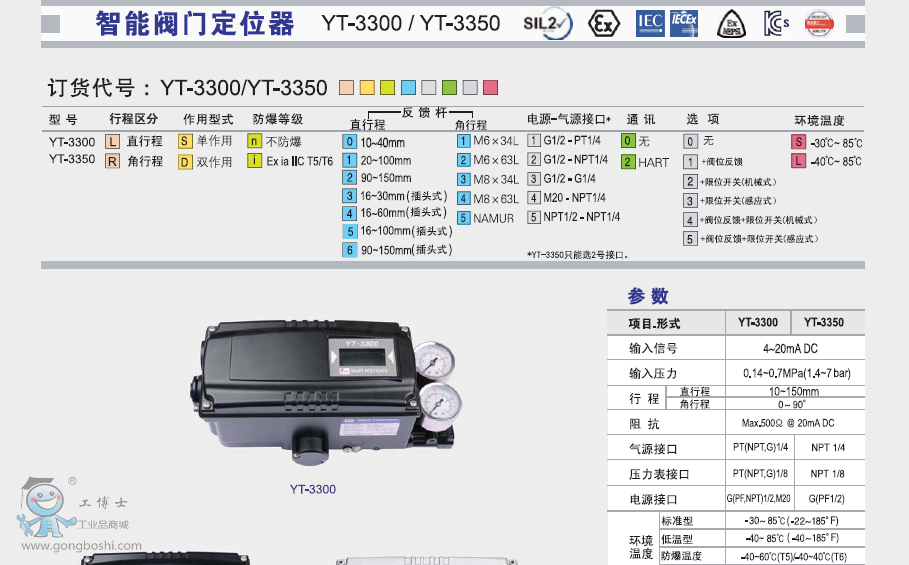Click the light blue order-code square
Image resolution: width=909 pixels, height=565 pixels.
click(408, 88)
